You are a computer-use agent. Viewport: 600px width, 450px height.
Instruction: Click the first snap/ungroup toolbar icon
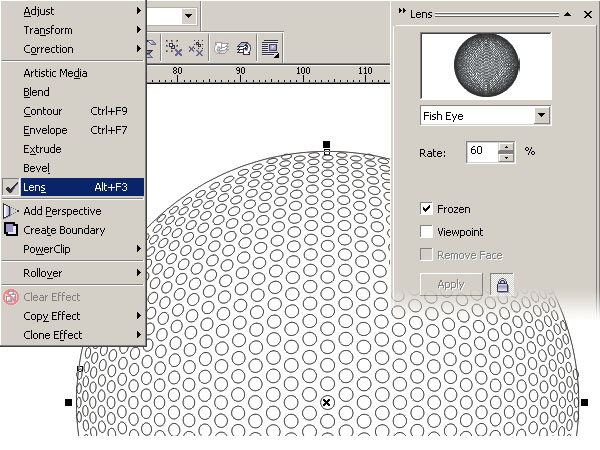[x=174, y=48]
